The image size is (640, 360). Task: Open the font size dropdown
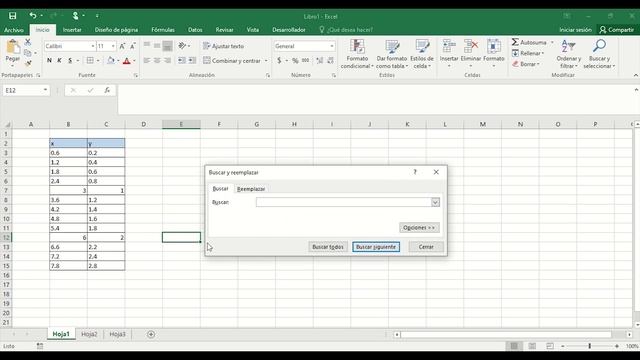tap(113, 46)
